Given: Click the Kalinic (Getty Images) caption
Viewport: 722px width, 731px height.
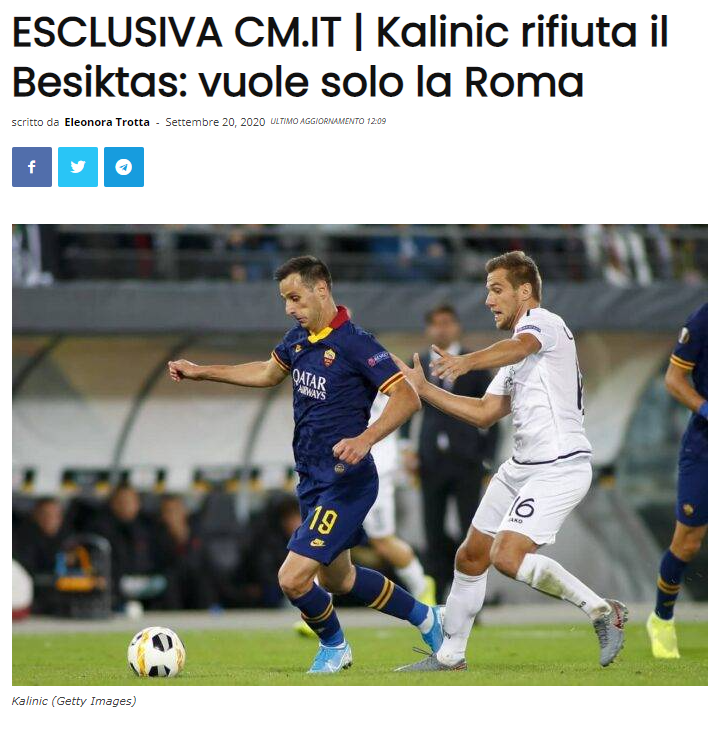Looking at the screenshot, I should click(x=74, y=701).
